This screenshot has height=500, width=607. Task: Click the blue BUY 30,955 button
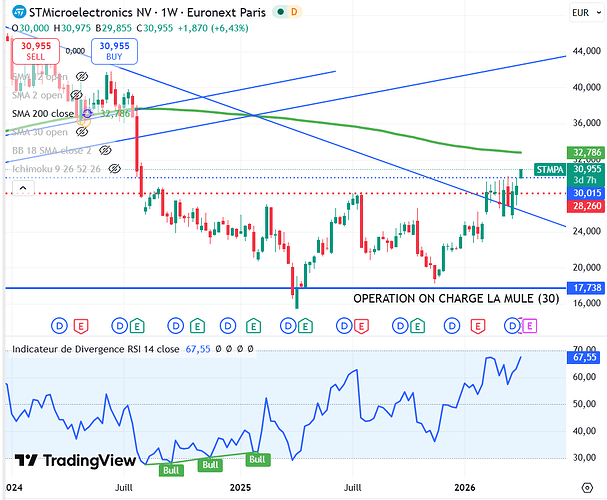point(114,51)
